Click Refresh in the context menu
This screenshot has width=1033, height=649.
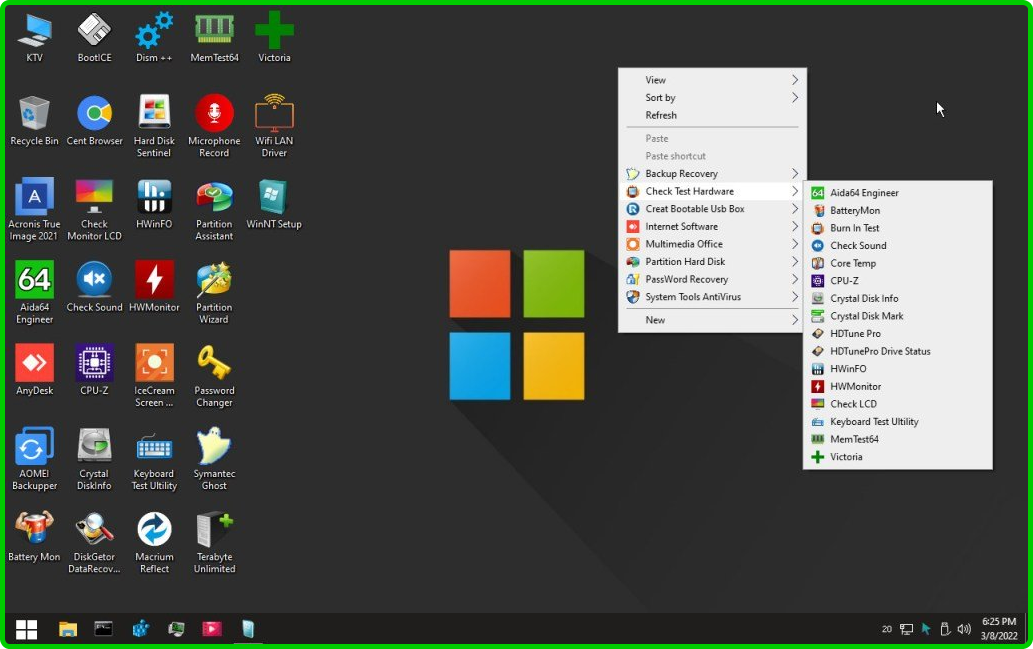coord(712,115)
